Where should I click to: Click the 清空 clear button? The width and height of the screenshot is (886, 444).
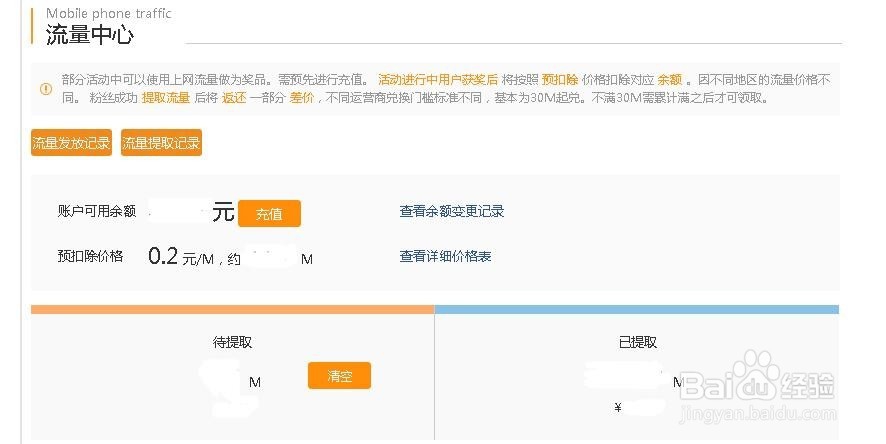339,376
